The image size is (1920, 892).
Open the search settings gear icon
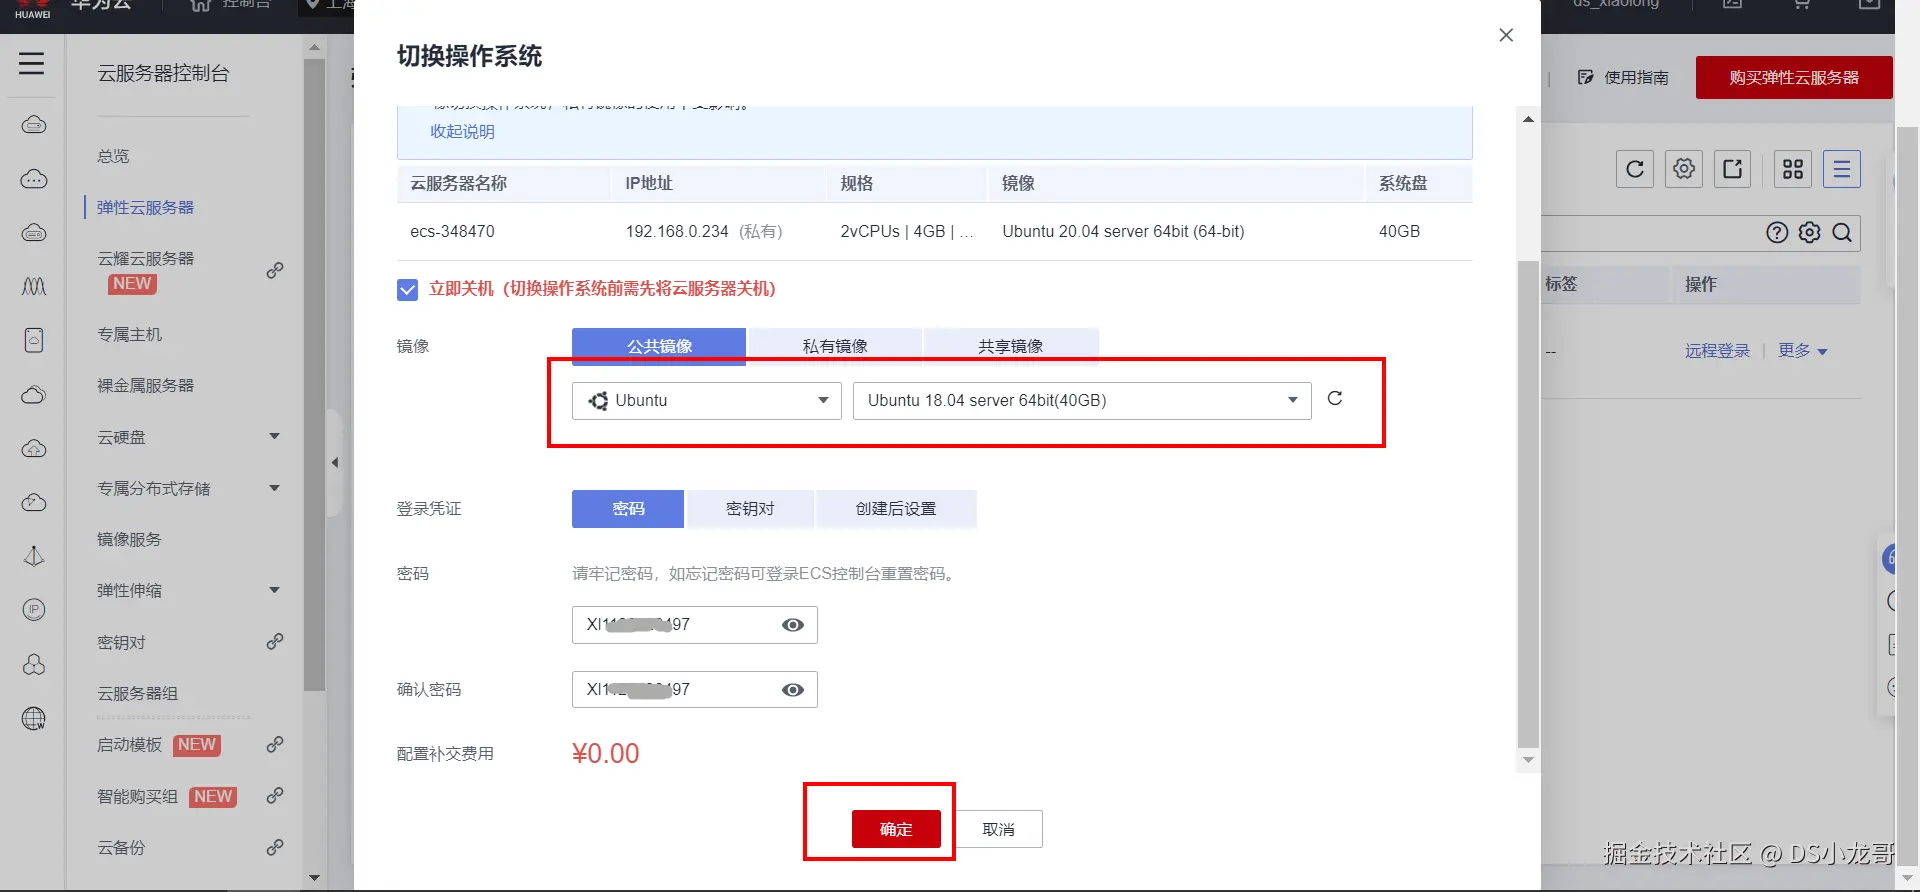(x=1810, y=233)
